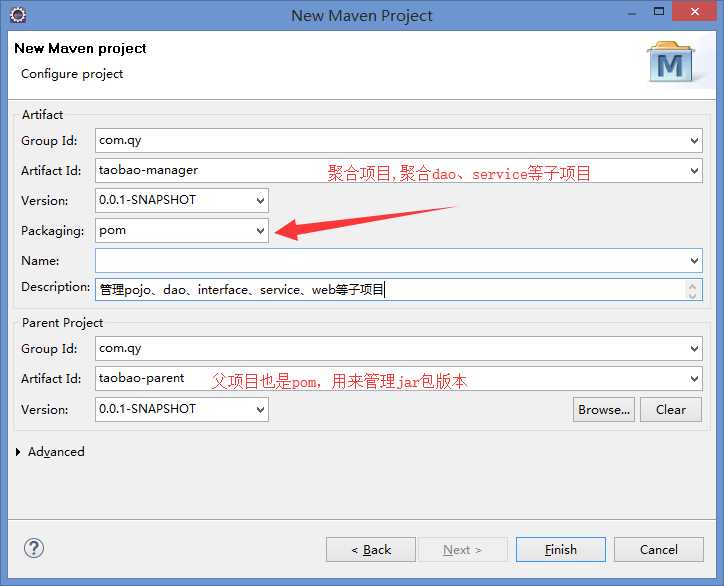Screen dimensions: 724x586
Task: Open the Packaging pom dropdown arrow
Action: pyautogui.click(x=260, y=231)
